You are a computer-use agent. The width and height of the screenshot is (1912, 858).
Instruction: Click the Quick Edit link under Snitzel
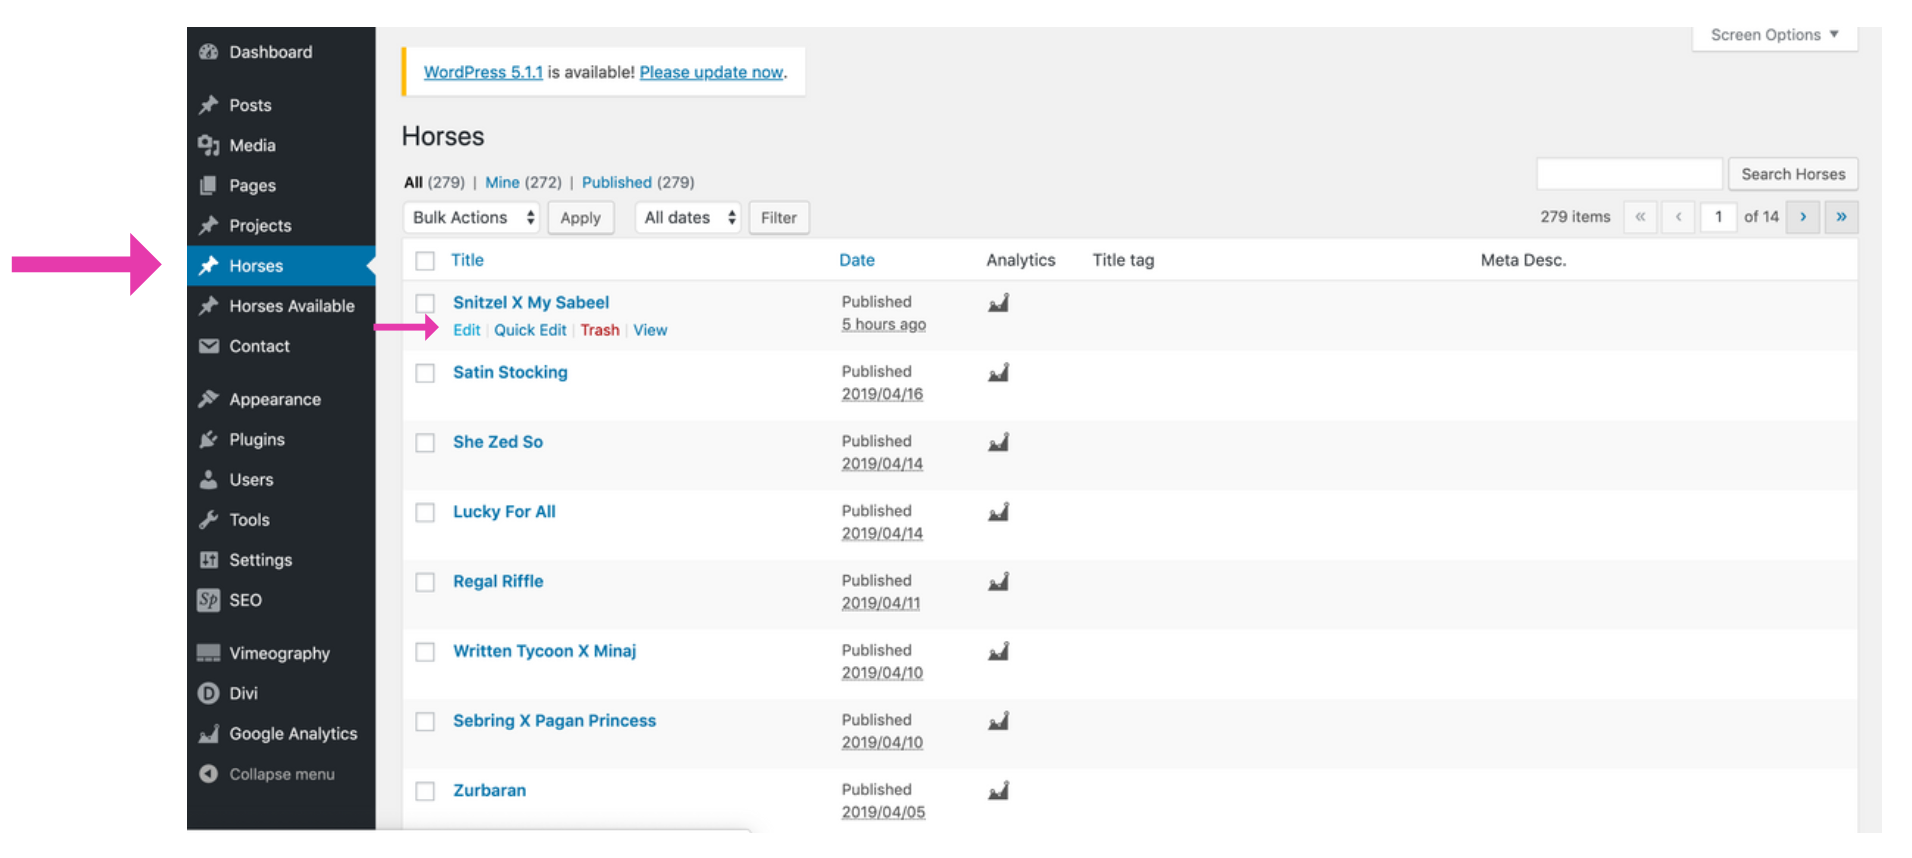pyautogui.click(x=530, y=330)
